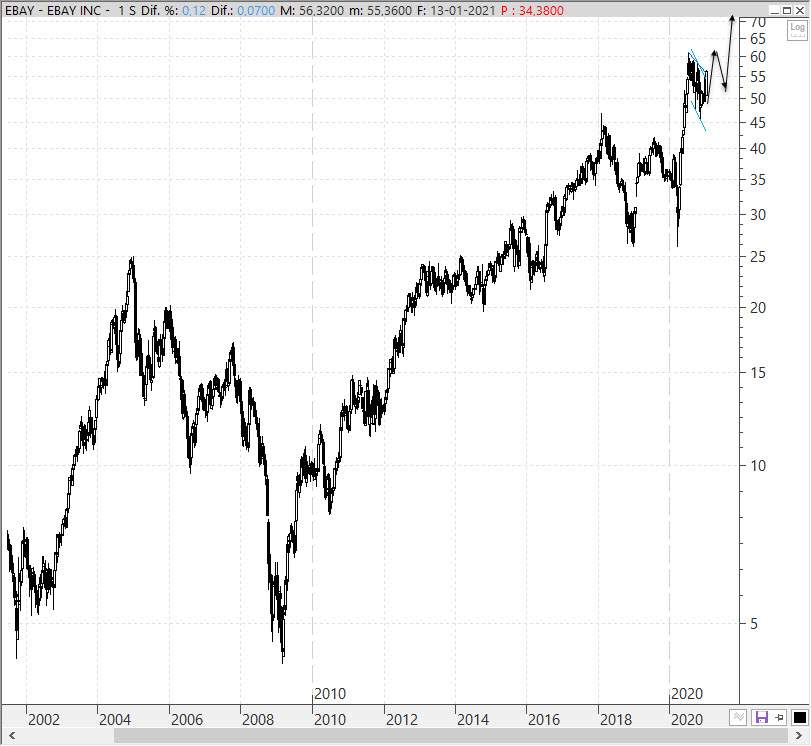Click the horizontal scrollbar right arrow

799,736
